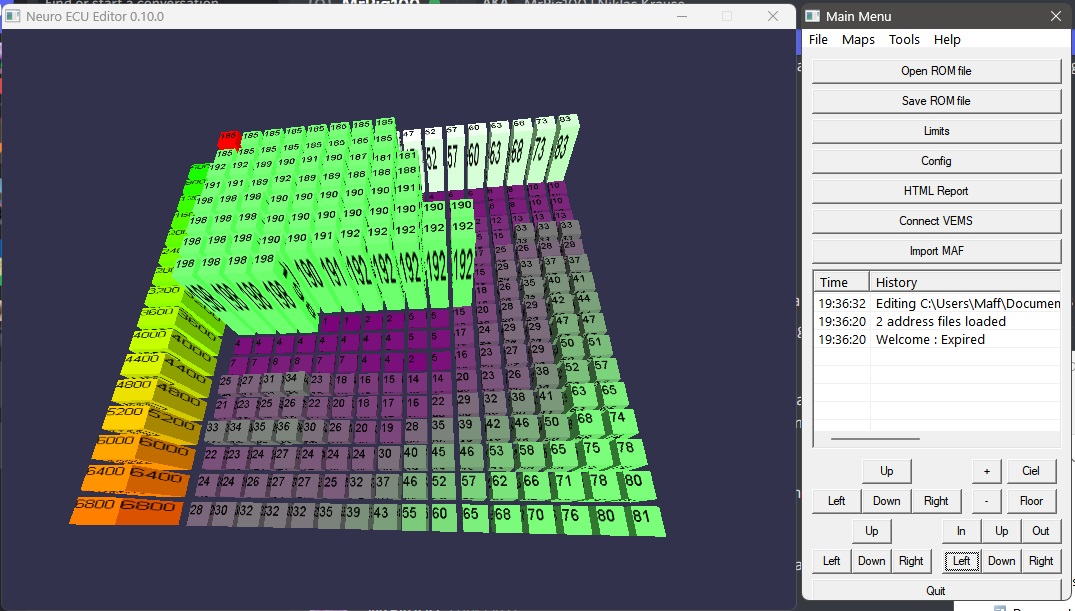The image size is (1075, 611).
Task: Select the red 186 map cell
Action: tap(228, 139)
